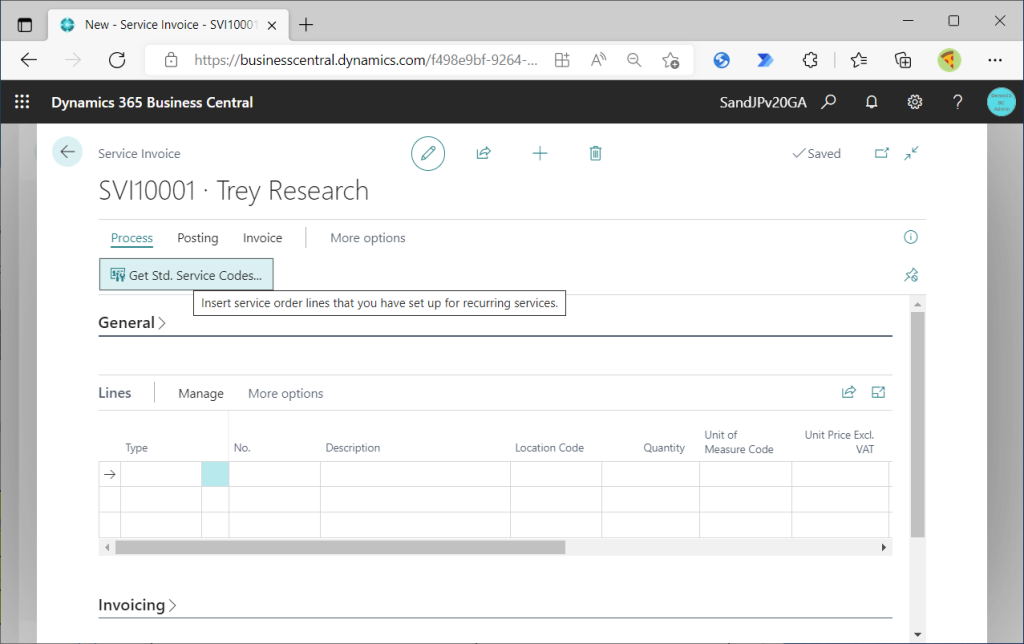Click Dynamics 365 Business Central title
The height and width of the screenshot is (644, 1024).
152,103
